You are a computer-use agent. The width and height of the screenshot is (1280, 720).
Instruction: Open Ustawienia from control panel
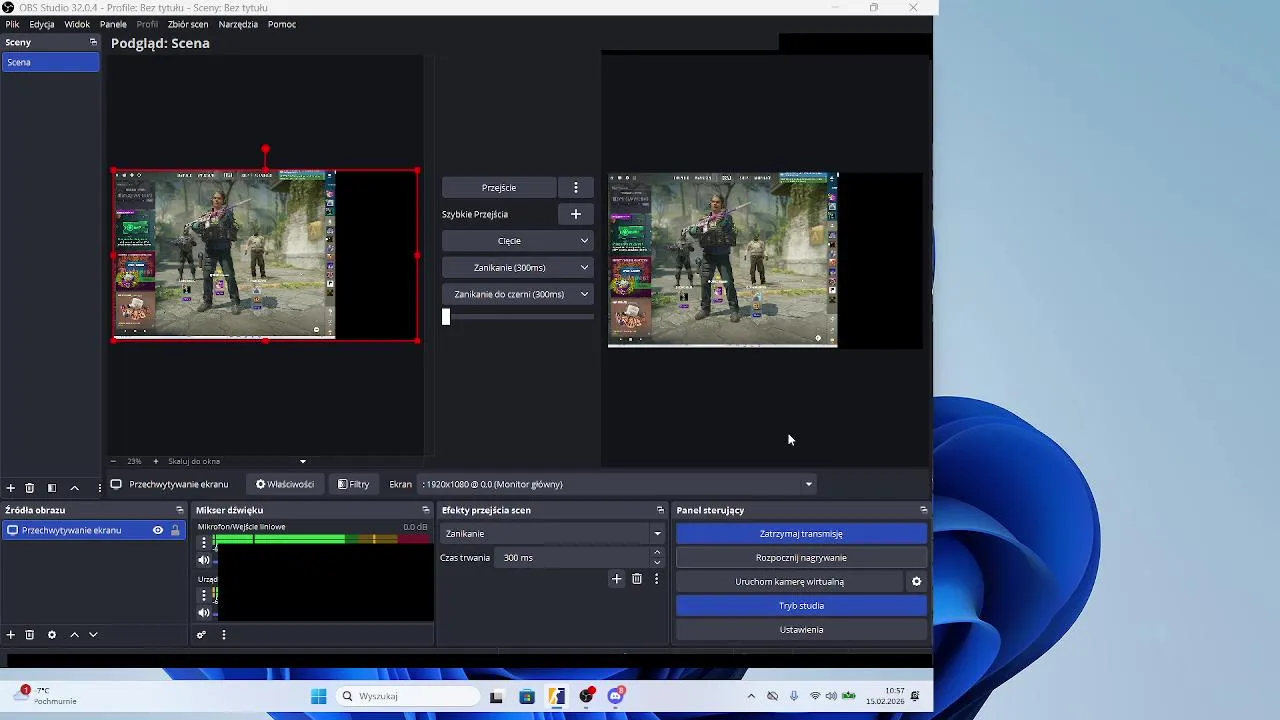coord(801,629)
